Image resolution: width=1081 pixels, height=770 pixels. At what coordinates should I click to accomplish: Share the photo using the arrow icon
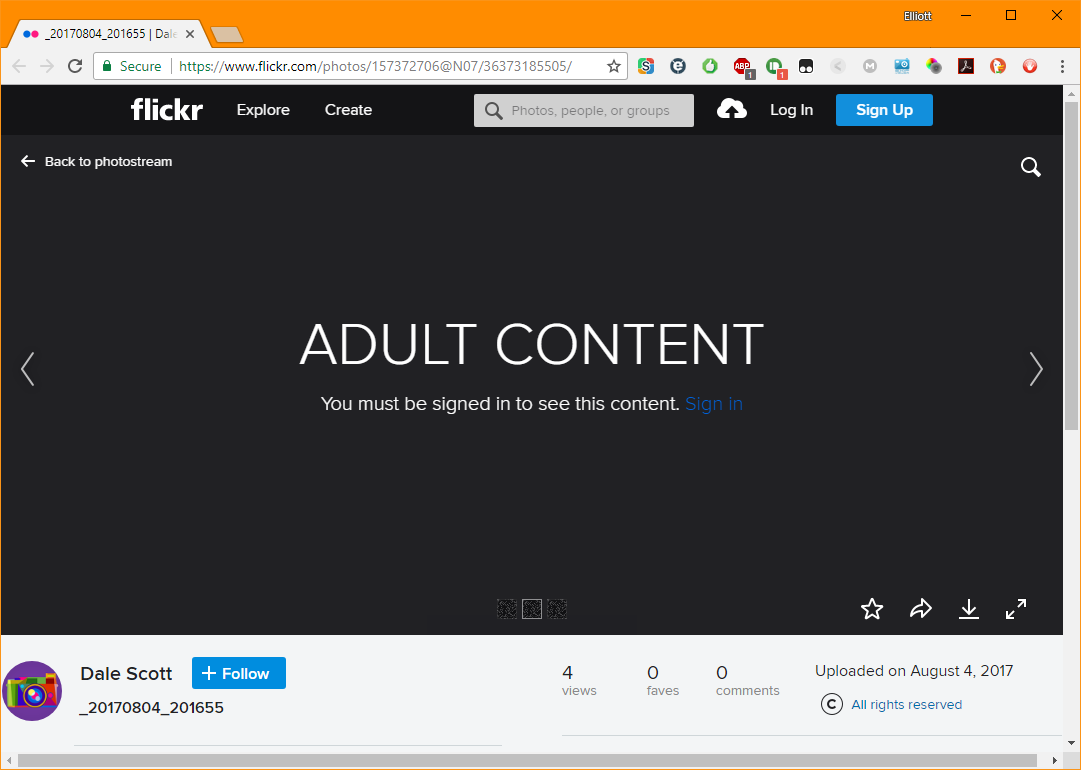(x=920, y=609)
